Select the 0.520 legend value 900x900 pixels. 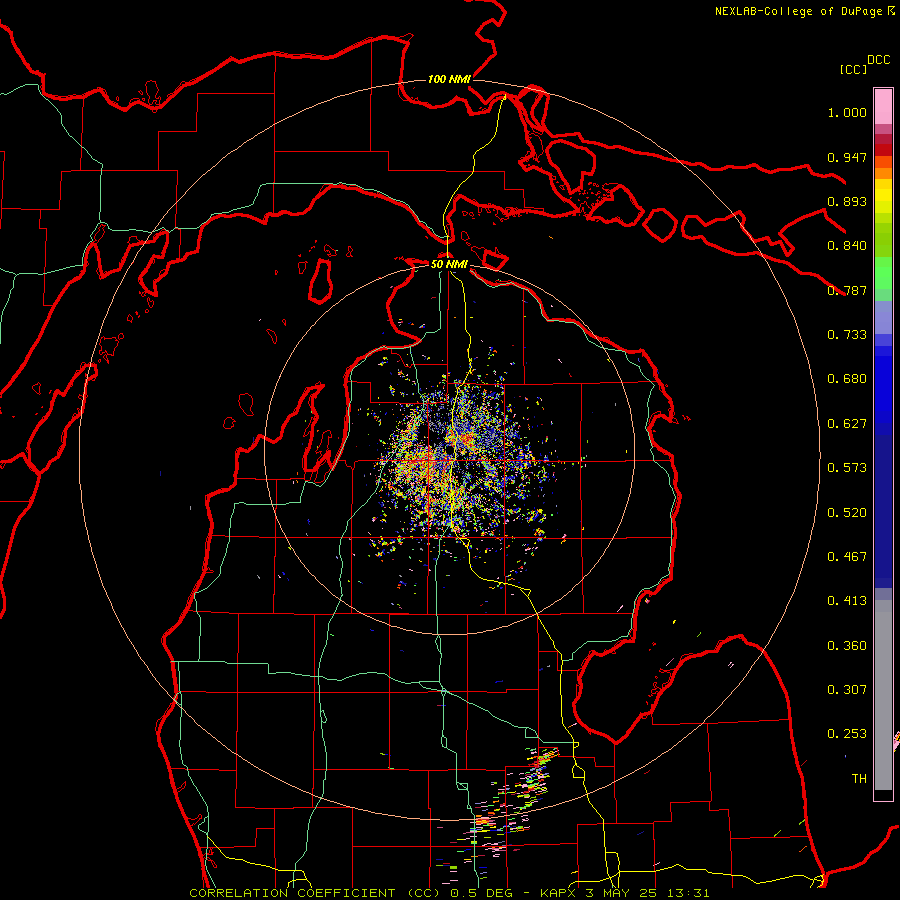tap(847, 513)
